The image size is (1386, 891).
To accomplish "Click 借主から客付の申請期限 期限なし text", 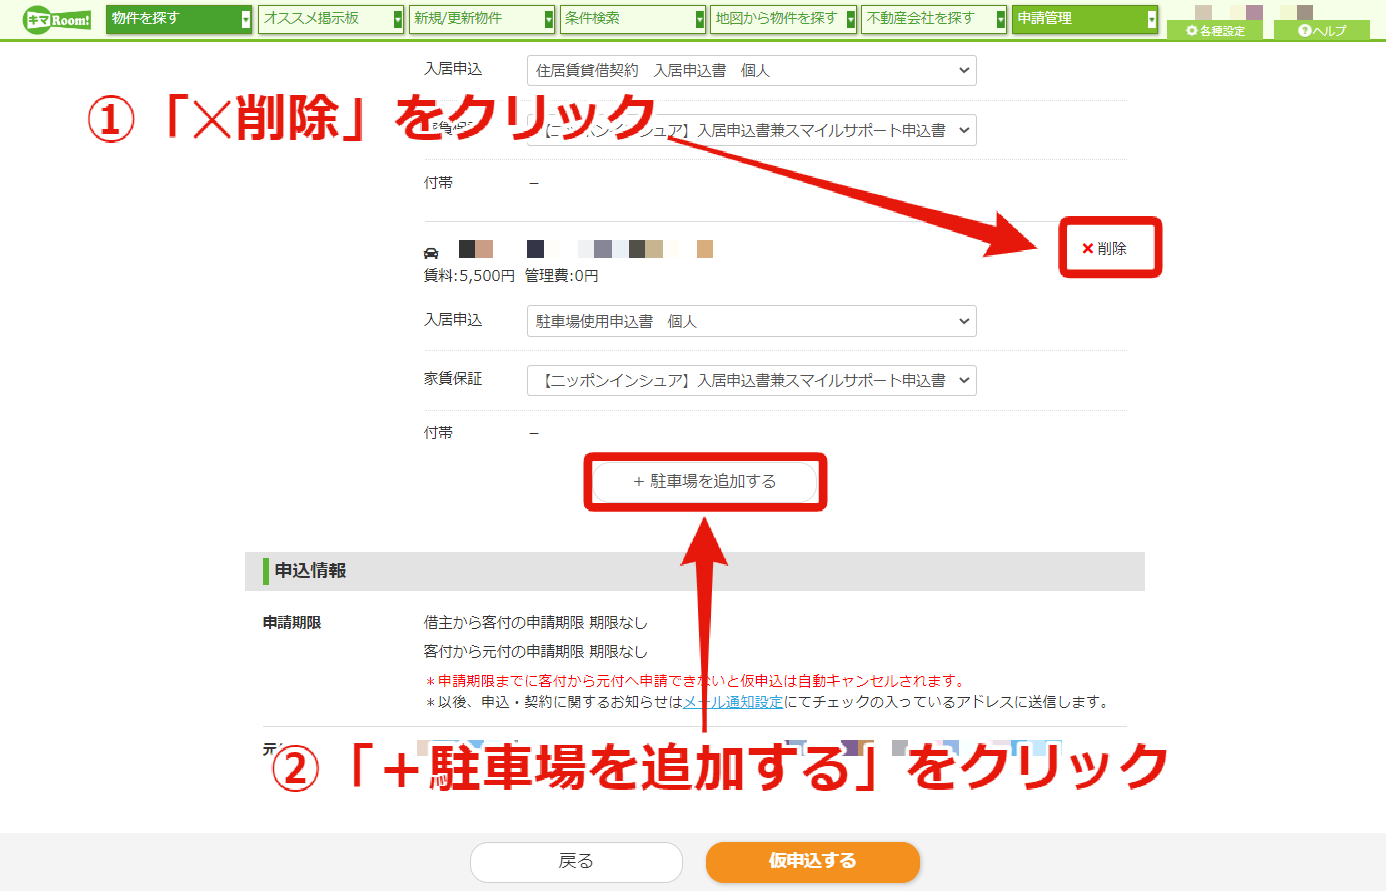I will point(535,623).
